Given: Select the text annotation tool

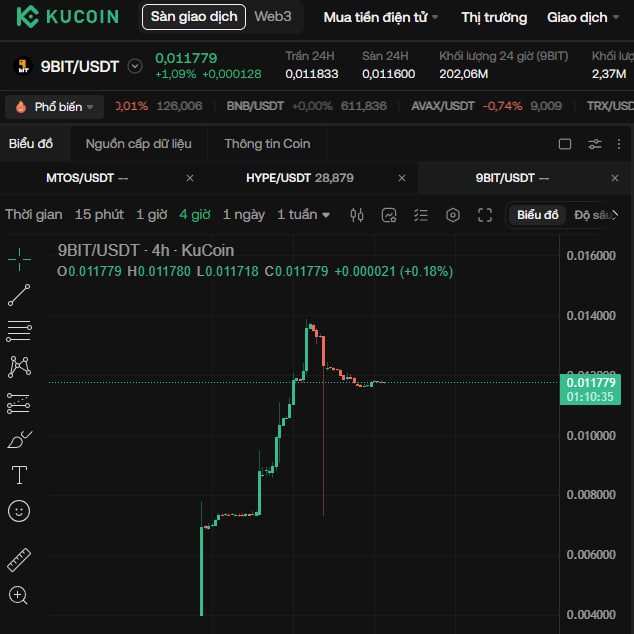Looking at the screenshot, I should (x=19, y=475).
